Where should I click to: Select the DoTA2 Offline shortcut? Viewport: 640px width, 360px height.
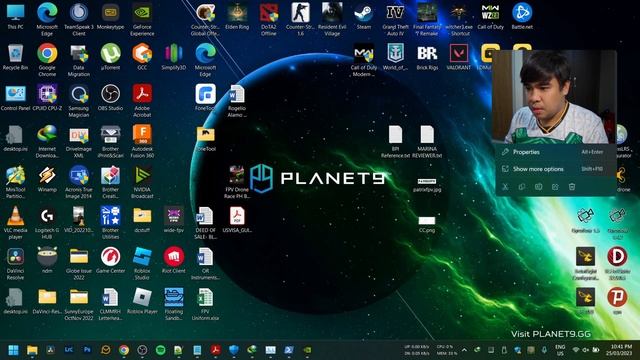(x=269, y=19)
